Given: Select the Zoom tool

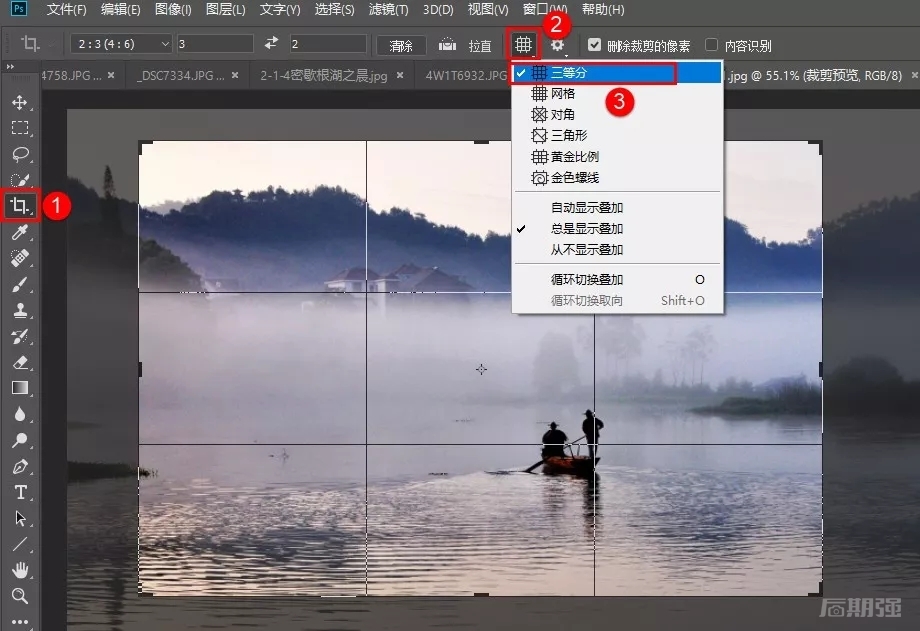Looking at the screenshot, I should click(x=20, y=596).
